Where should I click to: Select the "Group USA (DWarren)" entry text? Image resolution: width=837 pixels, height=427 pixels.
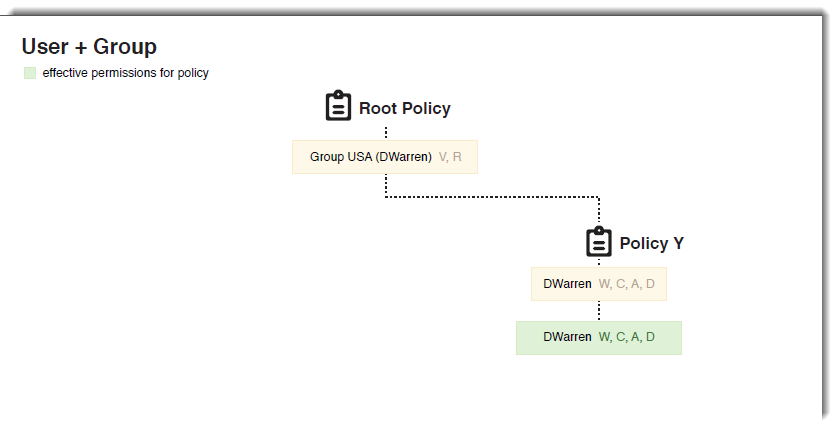coord(370,157)
